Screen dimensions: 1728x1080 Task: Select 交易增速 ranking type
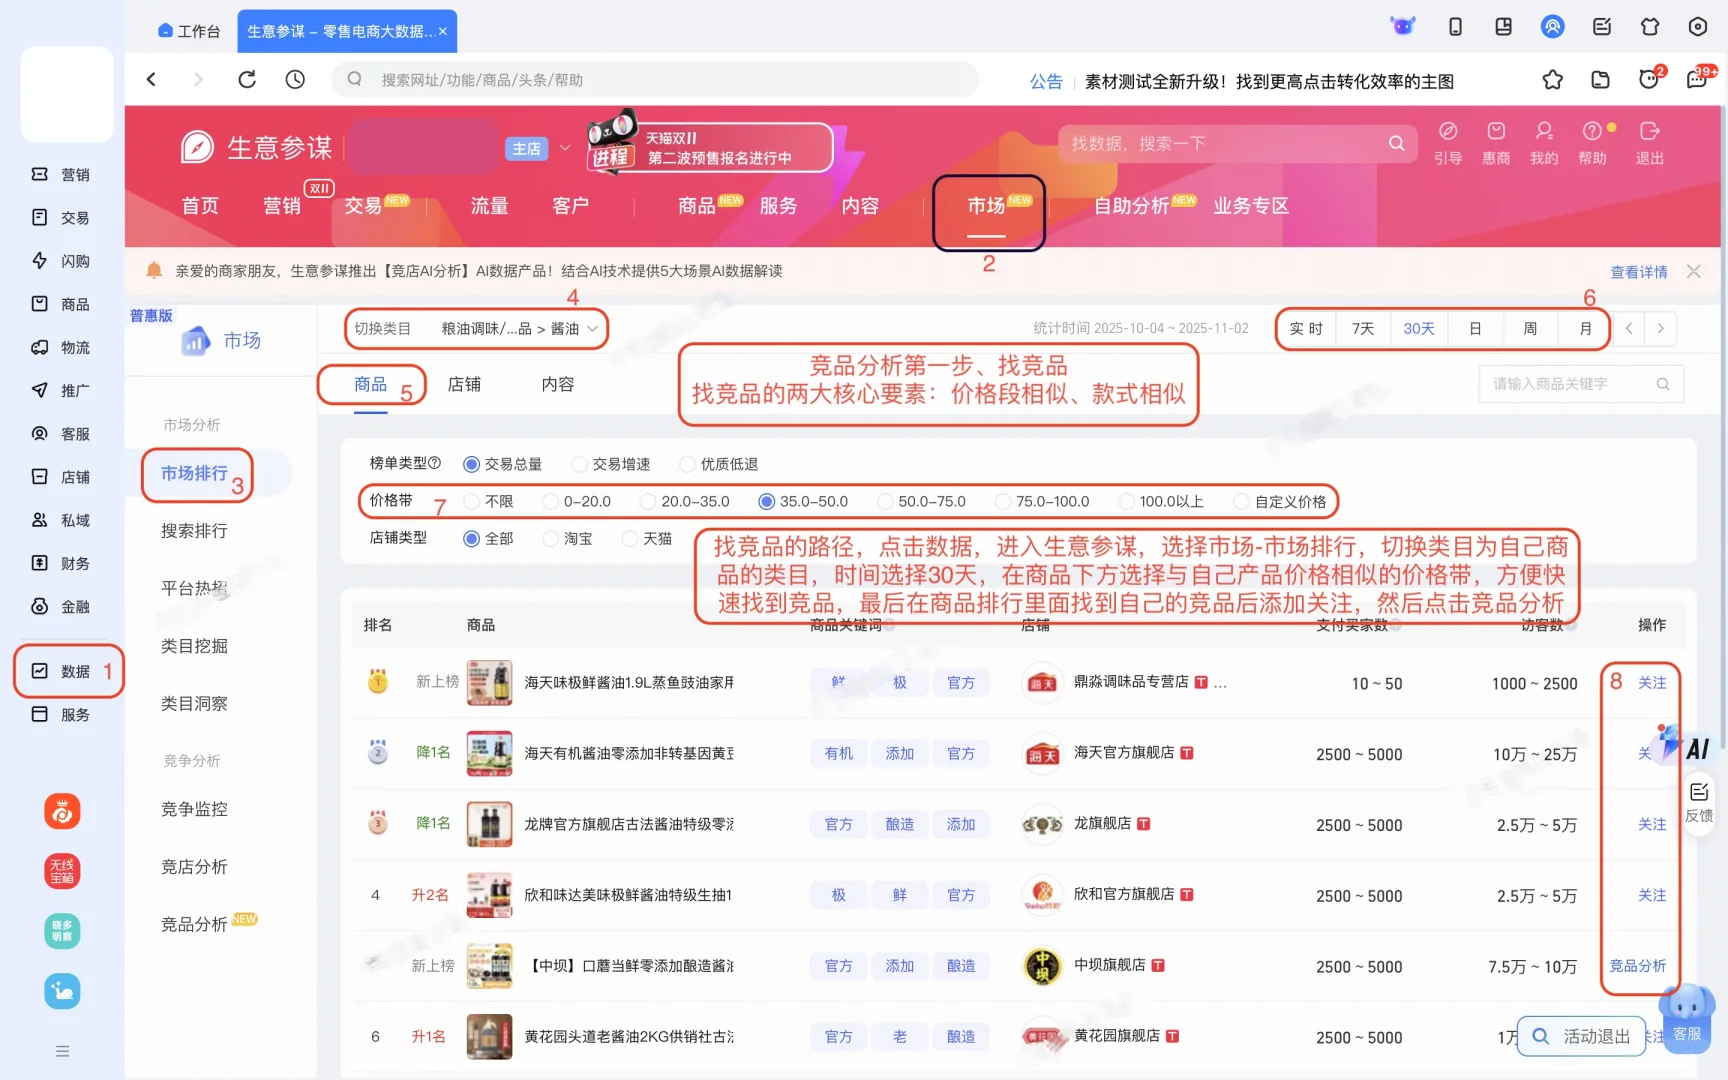pos(611,464)
